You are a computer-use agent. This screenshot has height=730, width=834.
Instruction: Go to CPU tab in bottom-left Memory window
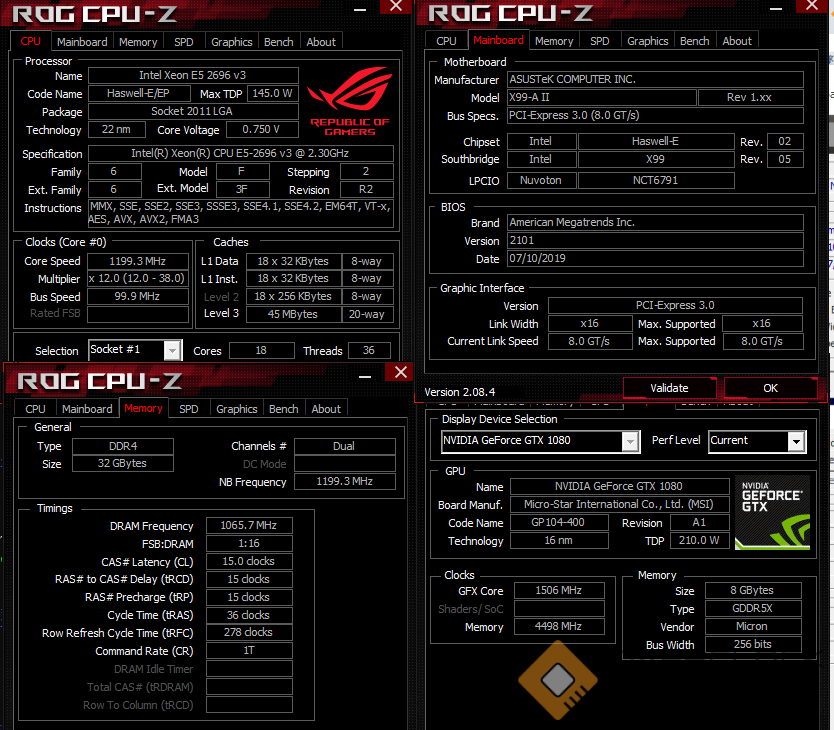pos(35,409)
